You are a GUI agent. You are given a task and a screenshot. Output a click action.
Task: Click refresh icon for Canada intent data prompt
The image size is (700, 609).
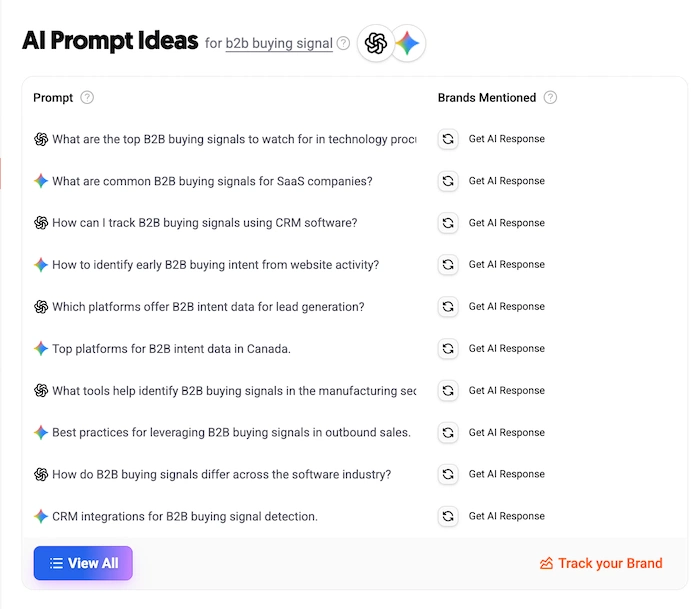(x=448, y=349)
